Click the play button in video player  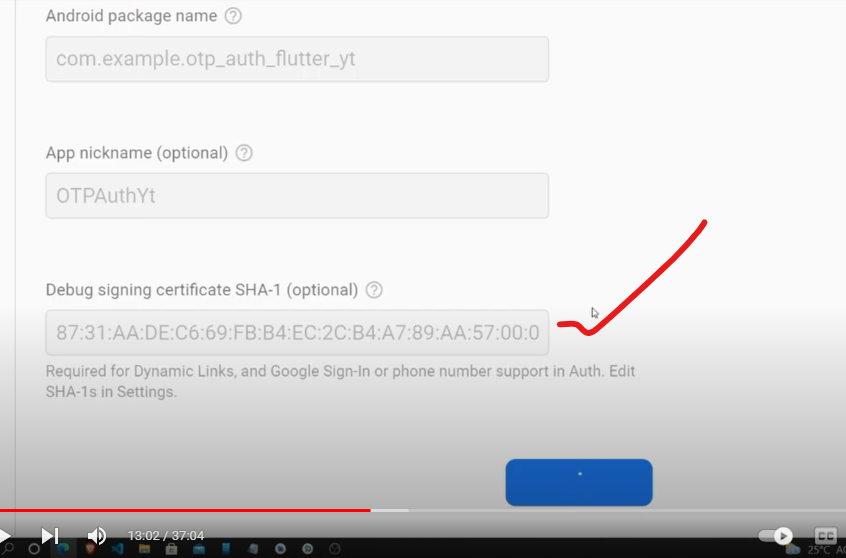[x=4, y=535]
